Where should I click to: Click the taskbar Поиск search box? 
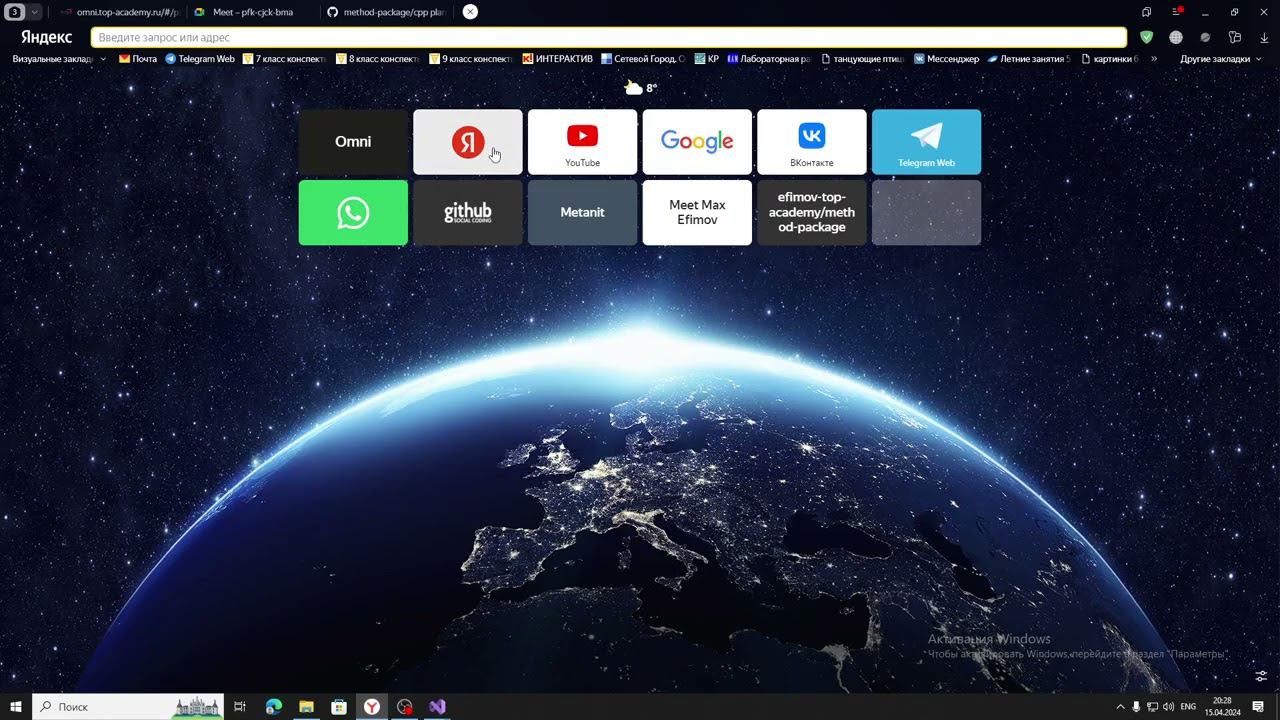[x=128, y=707]
